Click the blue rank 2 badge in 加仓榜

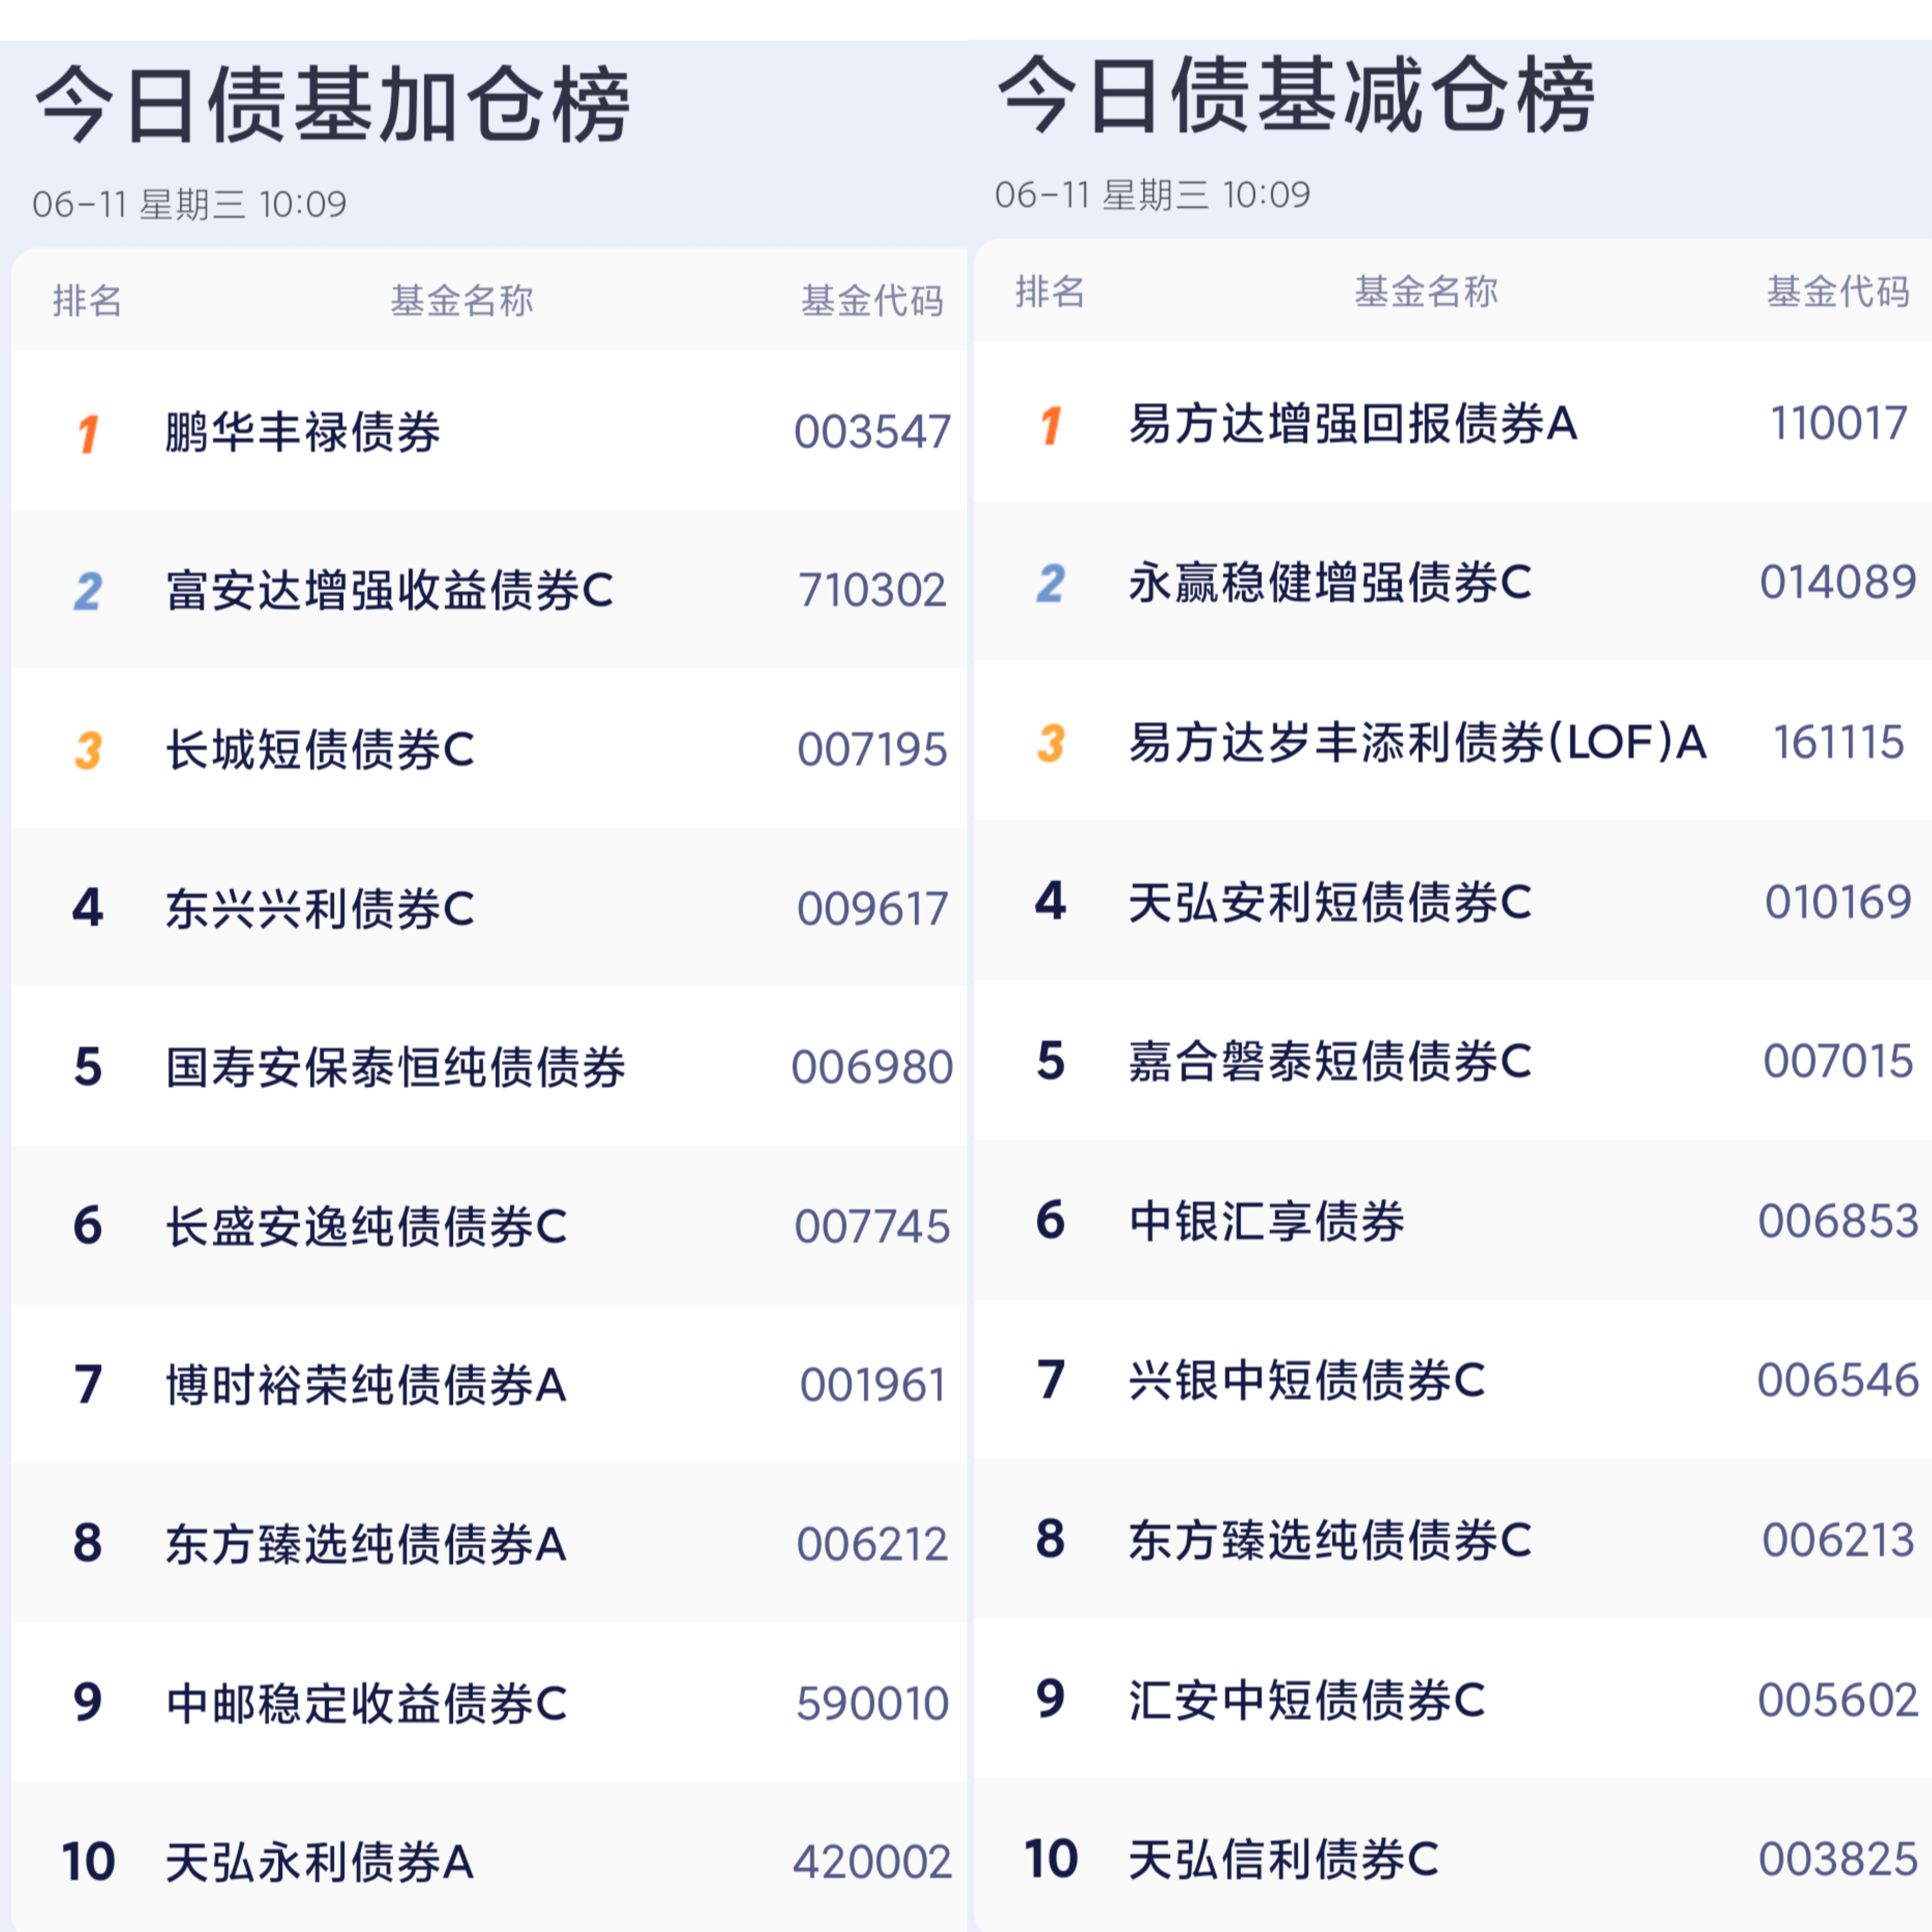click(88, 591)
